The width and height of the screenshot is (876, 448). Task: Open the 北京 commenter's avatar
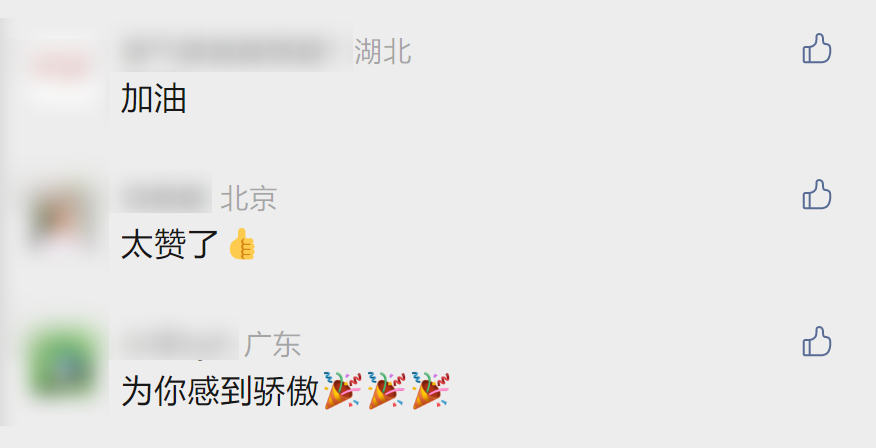tap(63, 216)
